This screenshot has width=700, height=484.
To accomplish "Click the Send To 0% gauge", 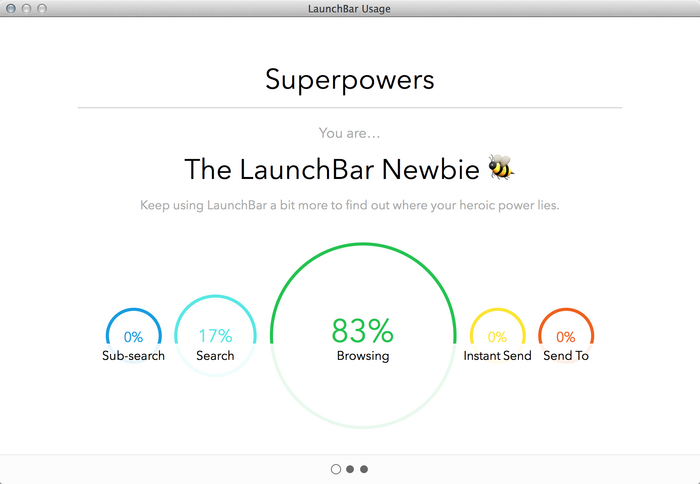I will (x=566, y=337).
